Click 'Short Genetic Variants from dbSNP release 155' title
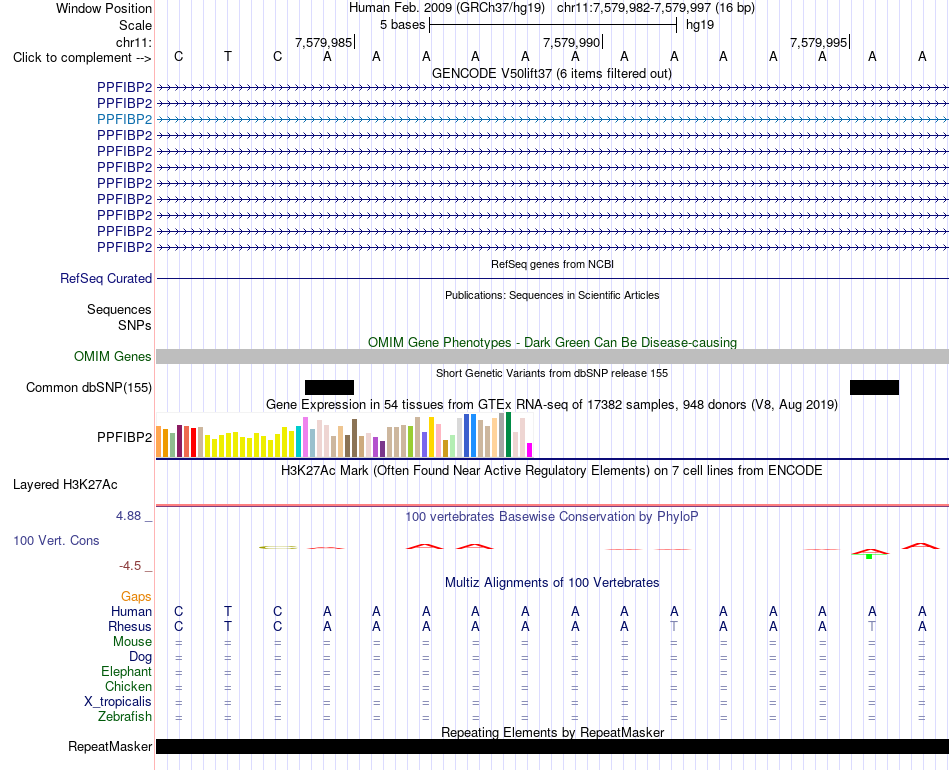The image size is (950, 770). click(x=552, y=373)
